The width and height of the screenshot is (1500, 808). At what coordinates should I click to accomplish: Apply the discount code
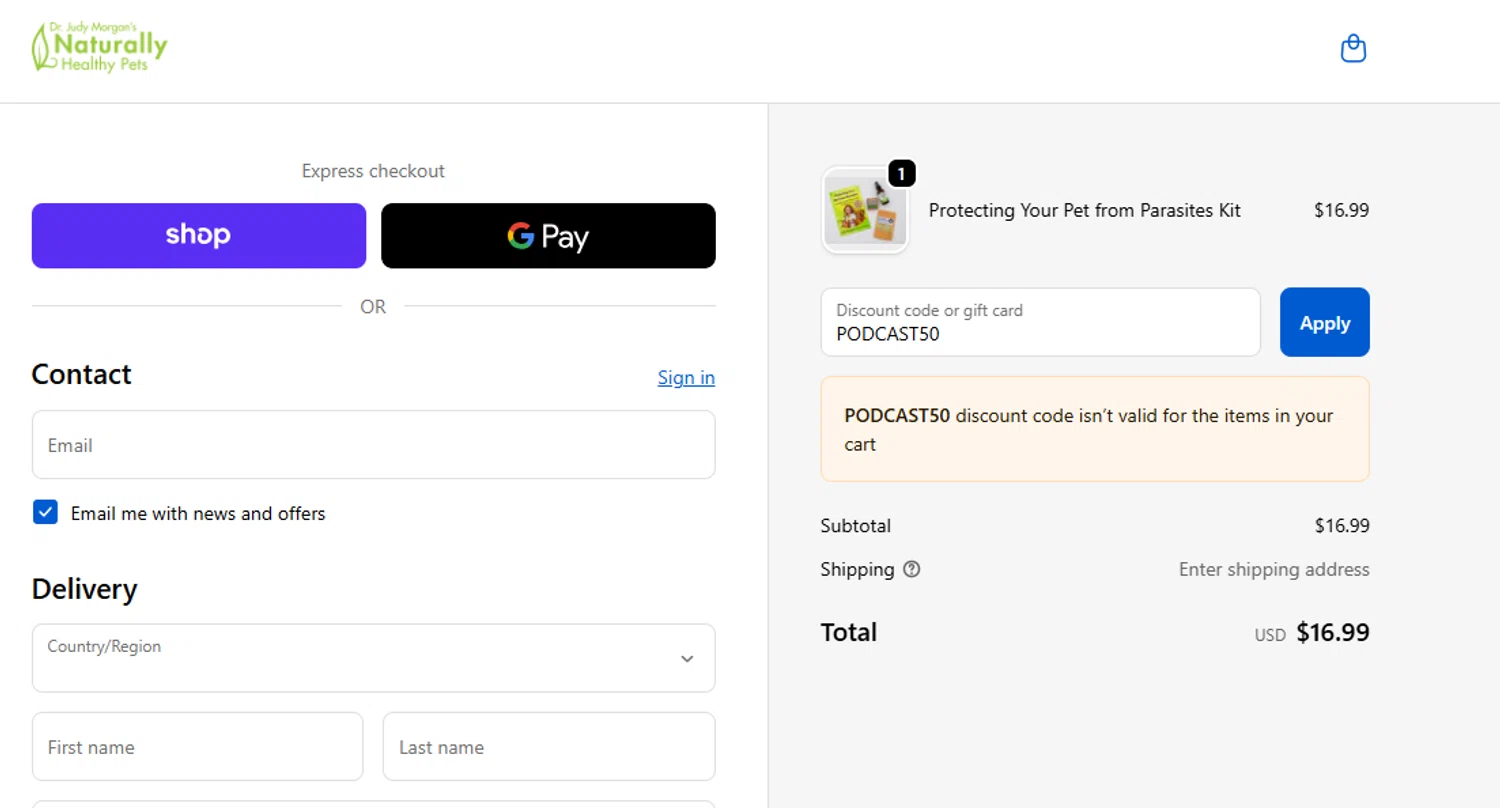[x=1325, y=322]
